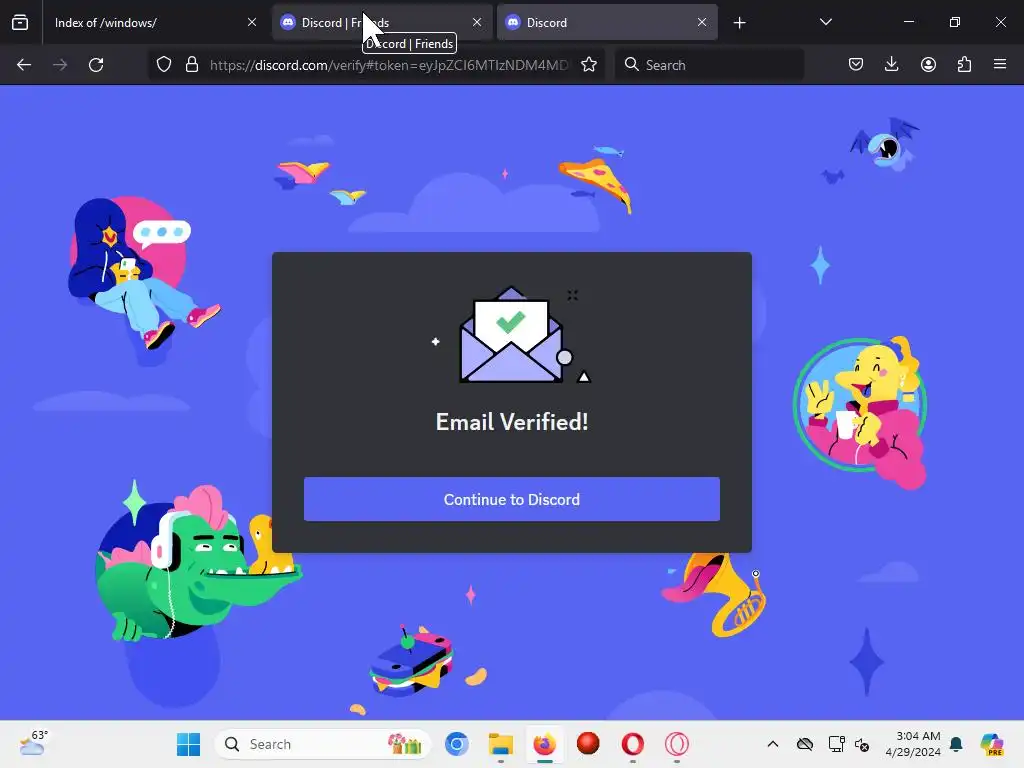The width and height of the screenshot is (1024, 768).
Task: Show site security padlock info
Action: click(x=192, y=65)
